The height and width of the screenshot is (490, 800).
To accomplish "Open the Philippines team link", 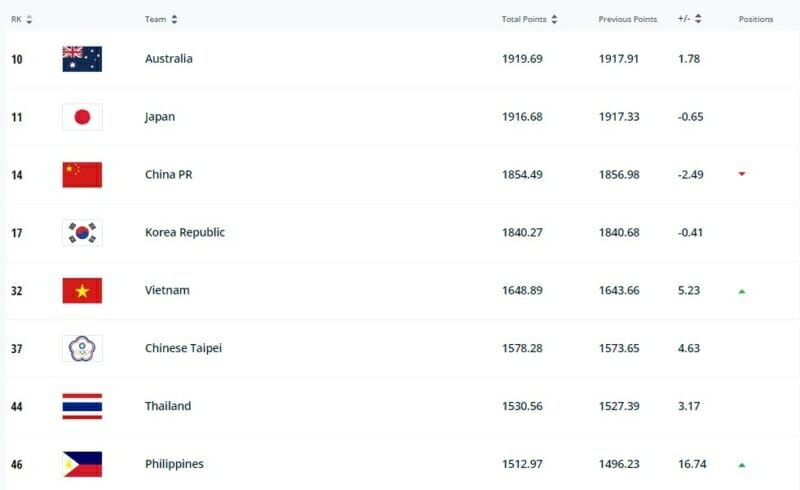I will pos(174,464).
